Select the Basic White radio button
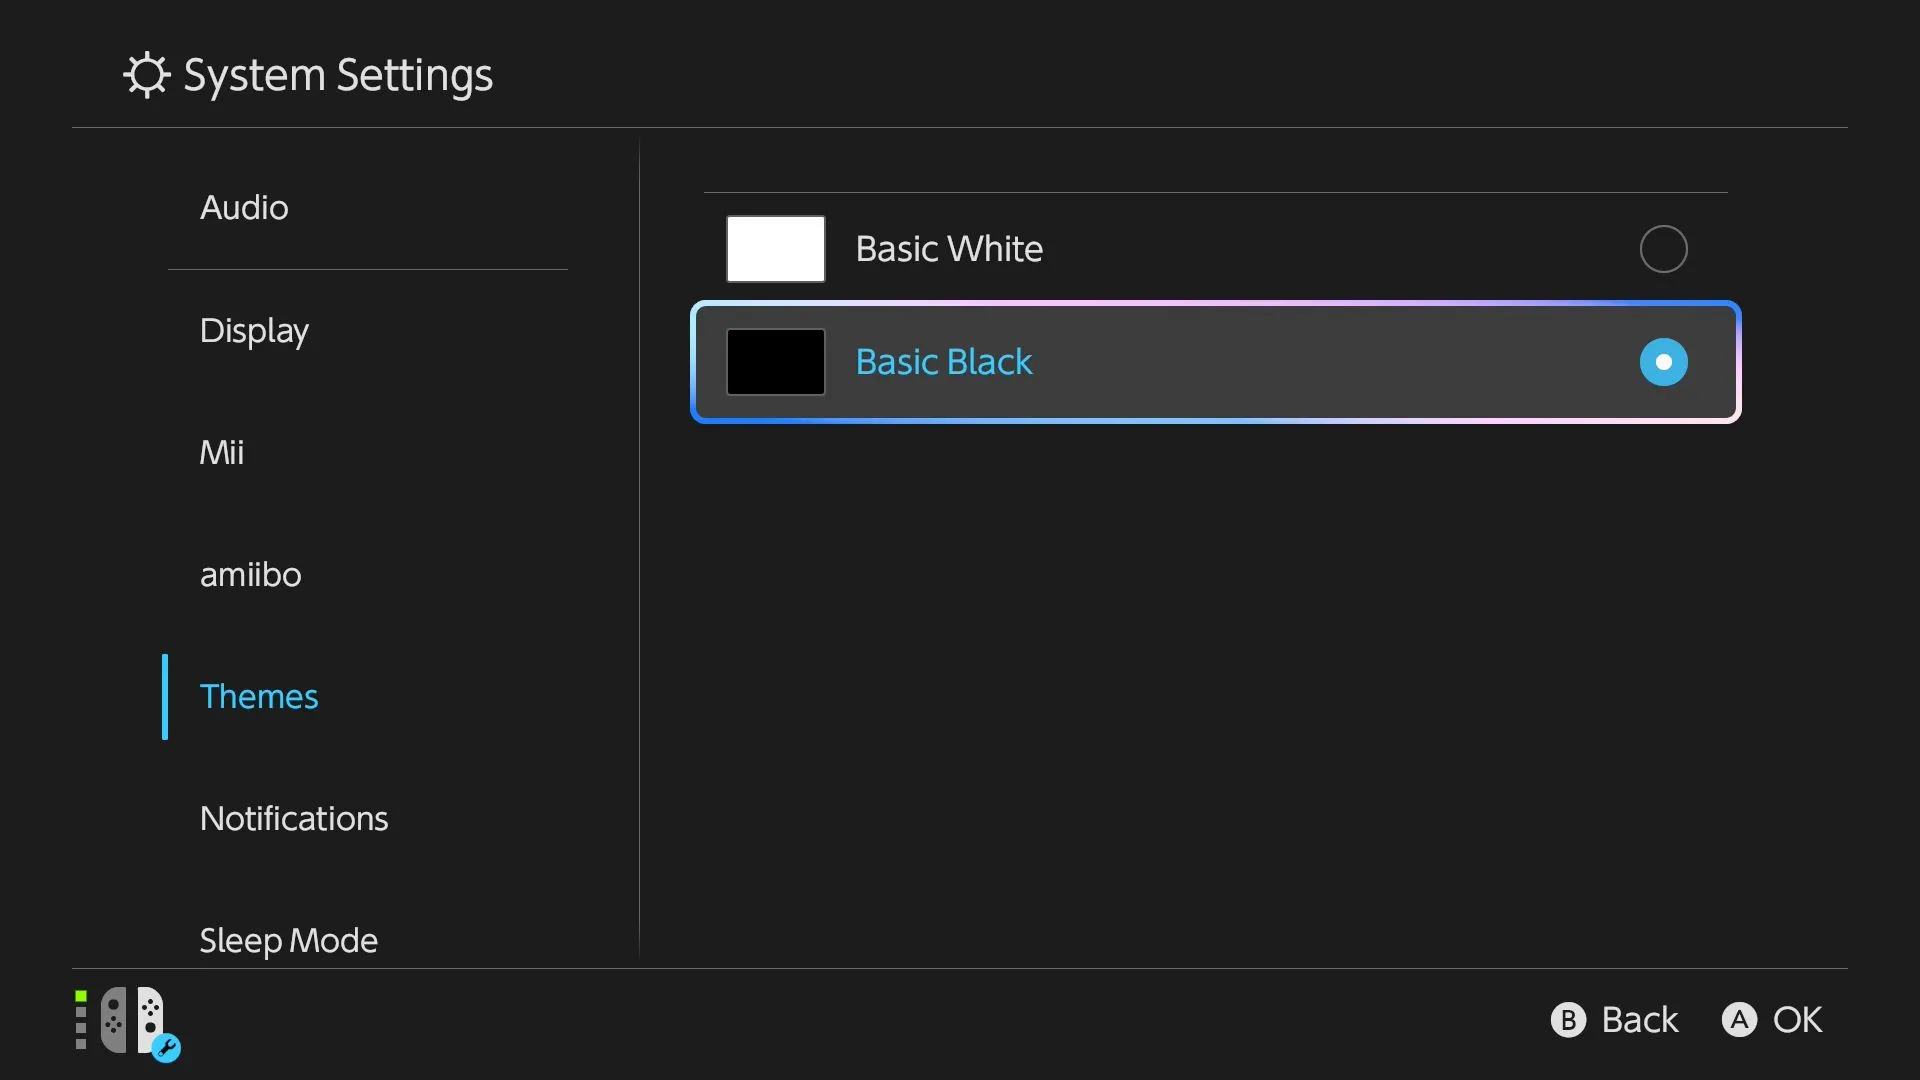This screenshot has width=1920, height=1080. click(x=1663, y=248)
